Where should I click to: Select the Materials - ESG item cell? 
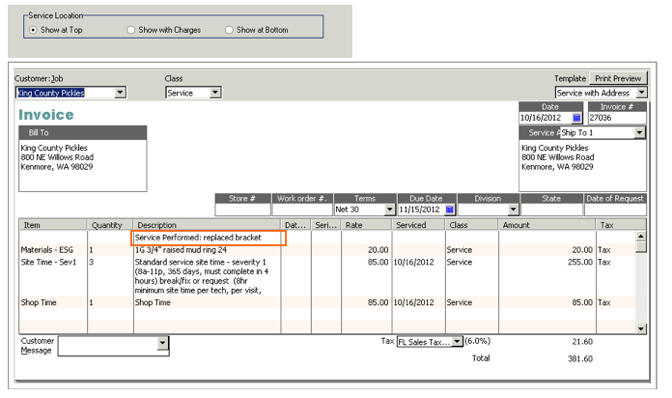pyautogui.click(x=53, y=250)
